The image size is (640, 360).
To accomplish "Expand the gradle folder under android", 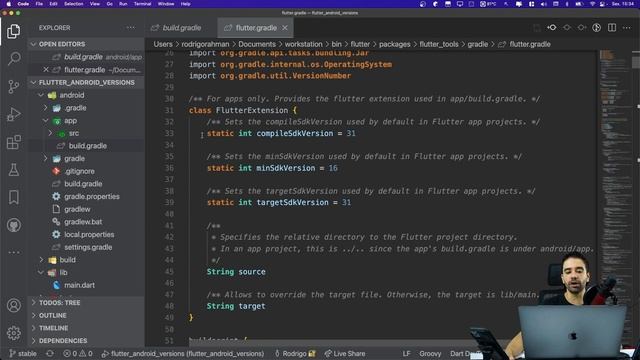I will [46, 158].
